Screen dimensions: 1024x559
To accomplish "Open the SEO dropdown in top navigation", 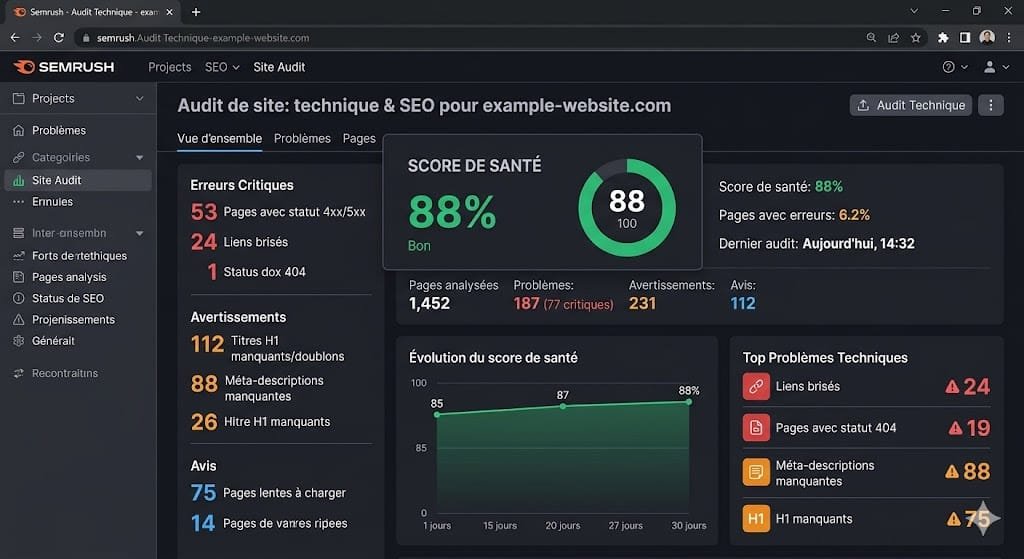I will (222, 67).
